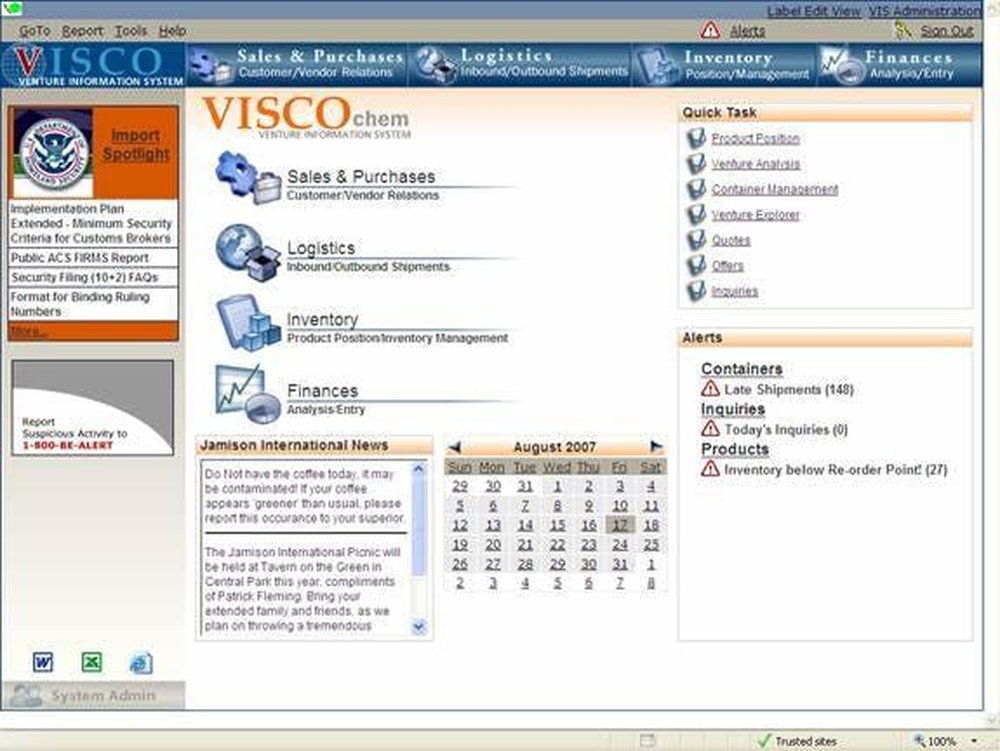Open the Tools menu
1000x751 pixels.
point(131,31)
